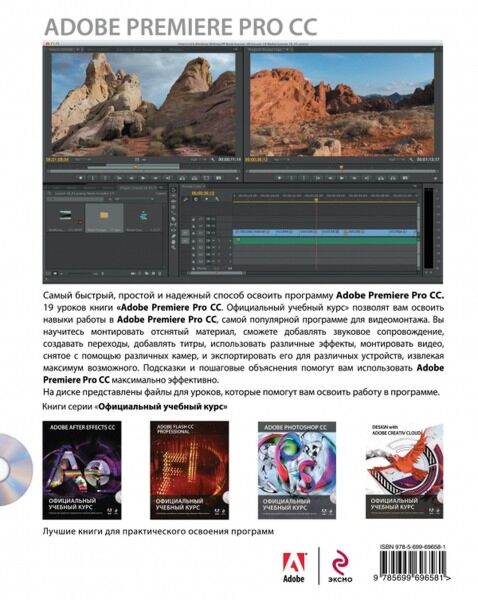478x600 pixels.
Task: Open the Source Monitor zoom level dropdown
Action: [x=82, y=159]
